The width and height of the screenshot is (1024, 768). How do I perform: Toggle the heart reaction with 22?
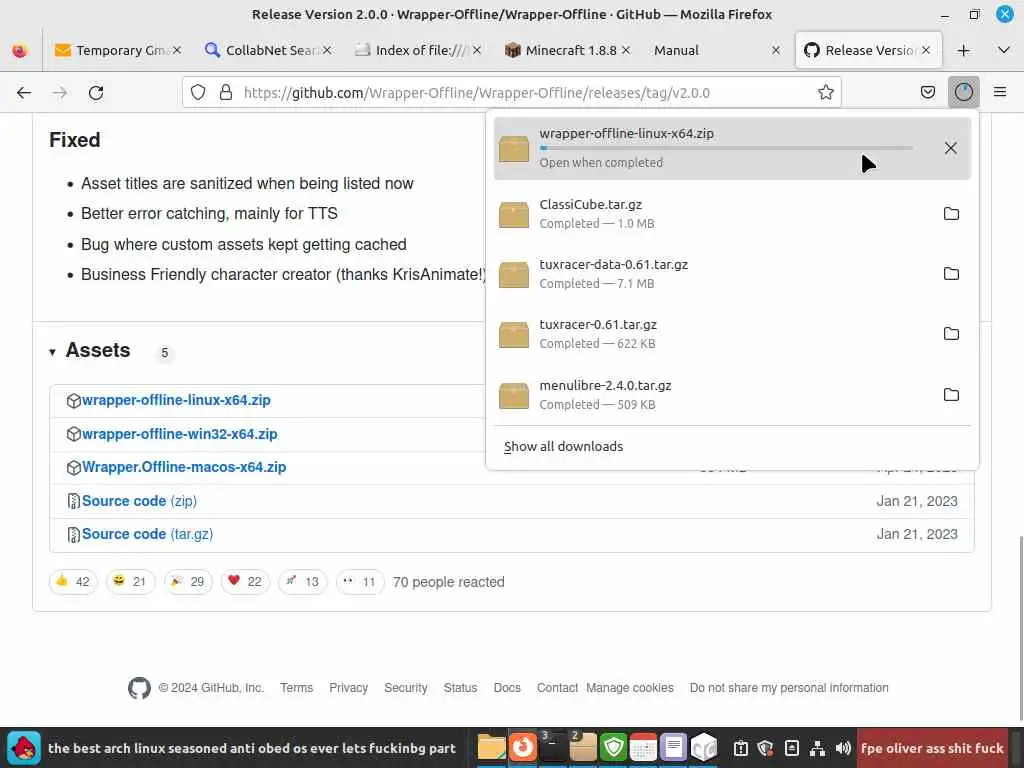[x=246, y=582]
